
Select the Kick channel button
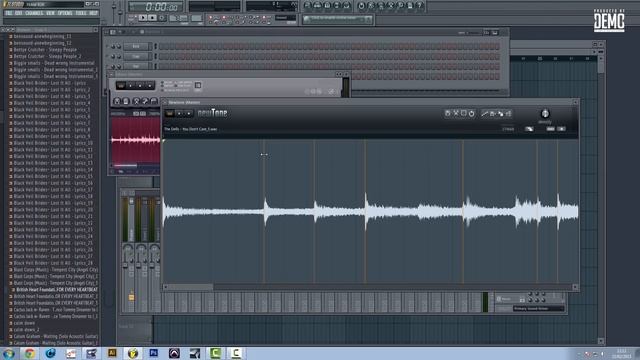tap(136, 47)
